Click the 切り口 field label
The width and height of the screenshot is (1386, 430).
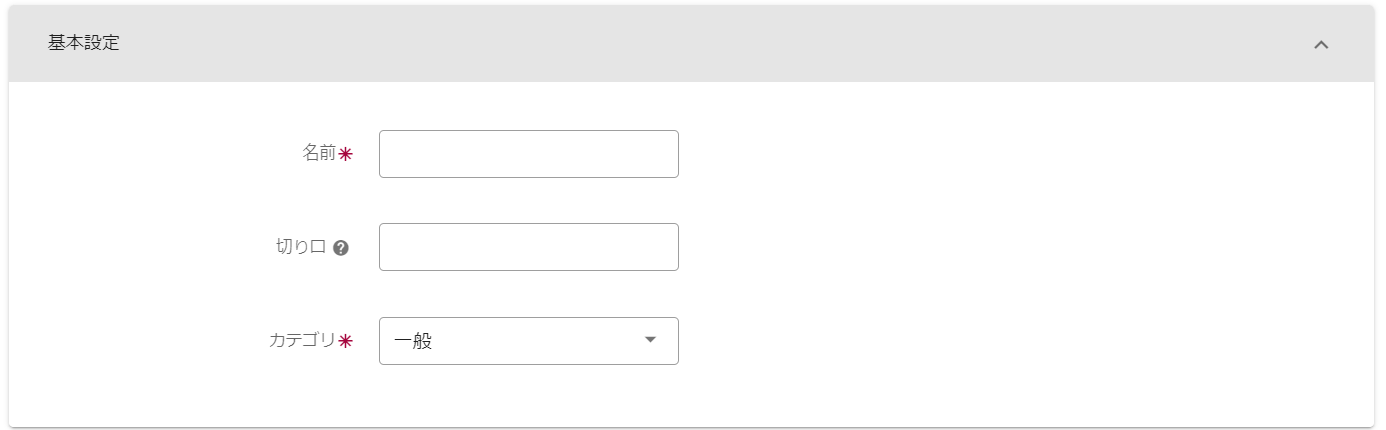click(301, 247)
